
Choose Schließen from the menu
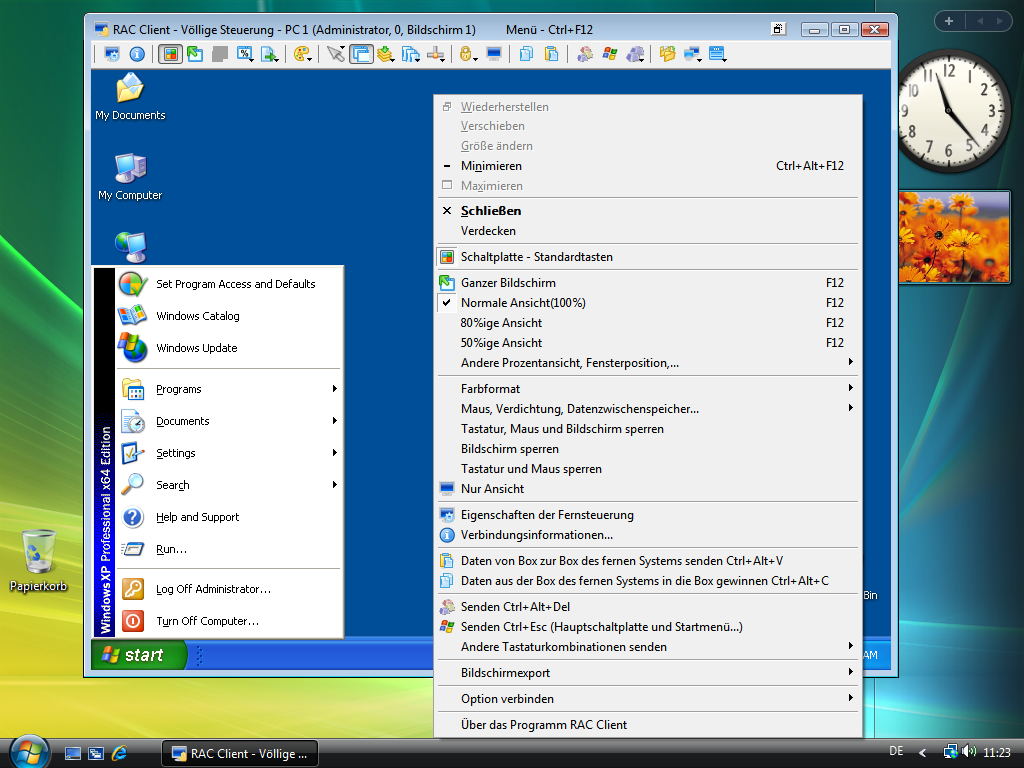pyautogui.click(x=648, y=211)
